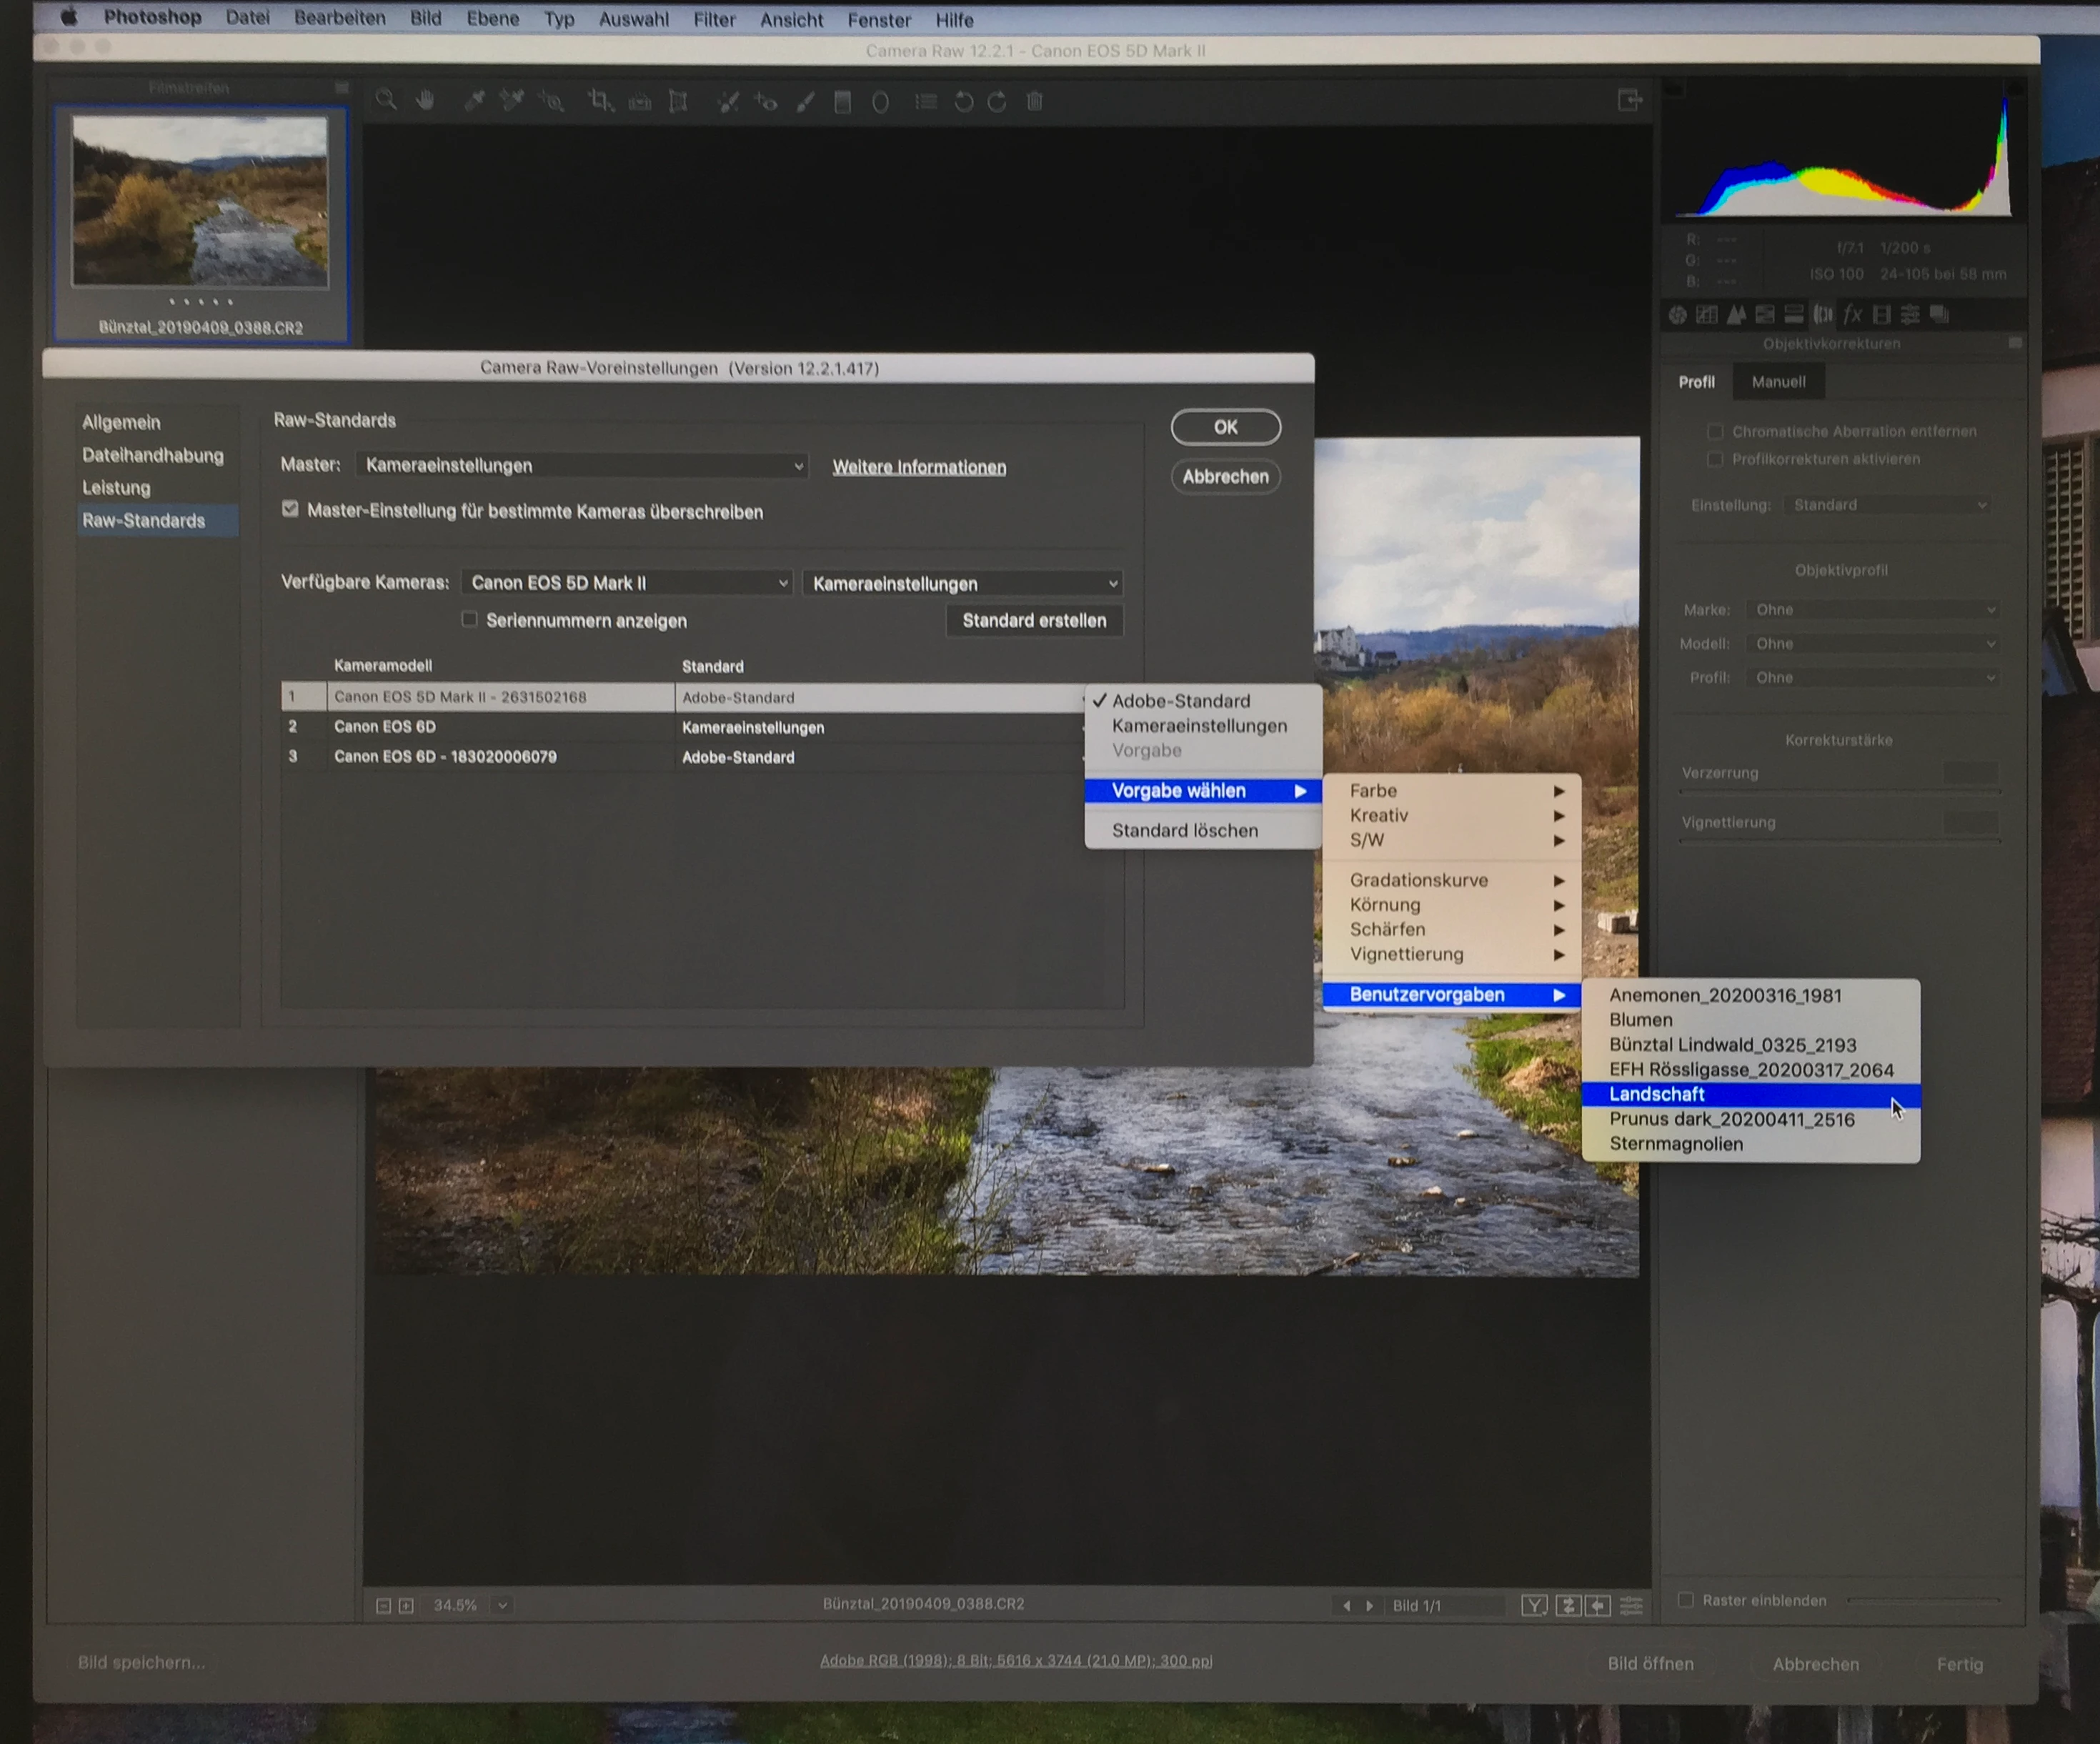Enable Seriennummern anzeigen checkbox
This screenshot has height=1744, width=2100.
tap(469, 620)
